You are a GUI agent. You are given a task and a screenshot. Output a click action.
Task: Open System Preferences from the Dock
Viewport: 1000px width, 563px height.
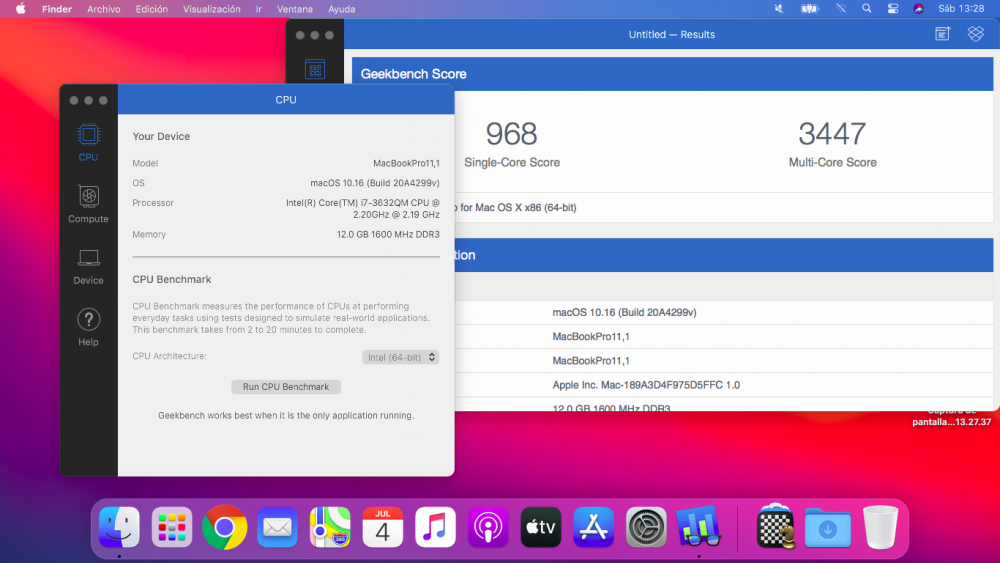click(x=646, y=527)
